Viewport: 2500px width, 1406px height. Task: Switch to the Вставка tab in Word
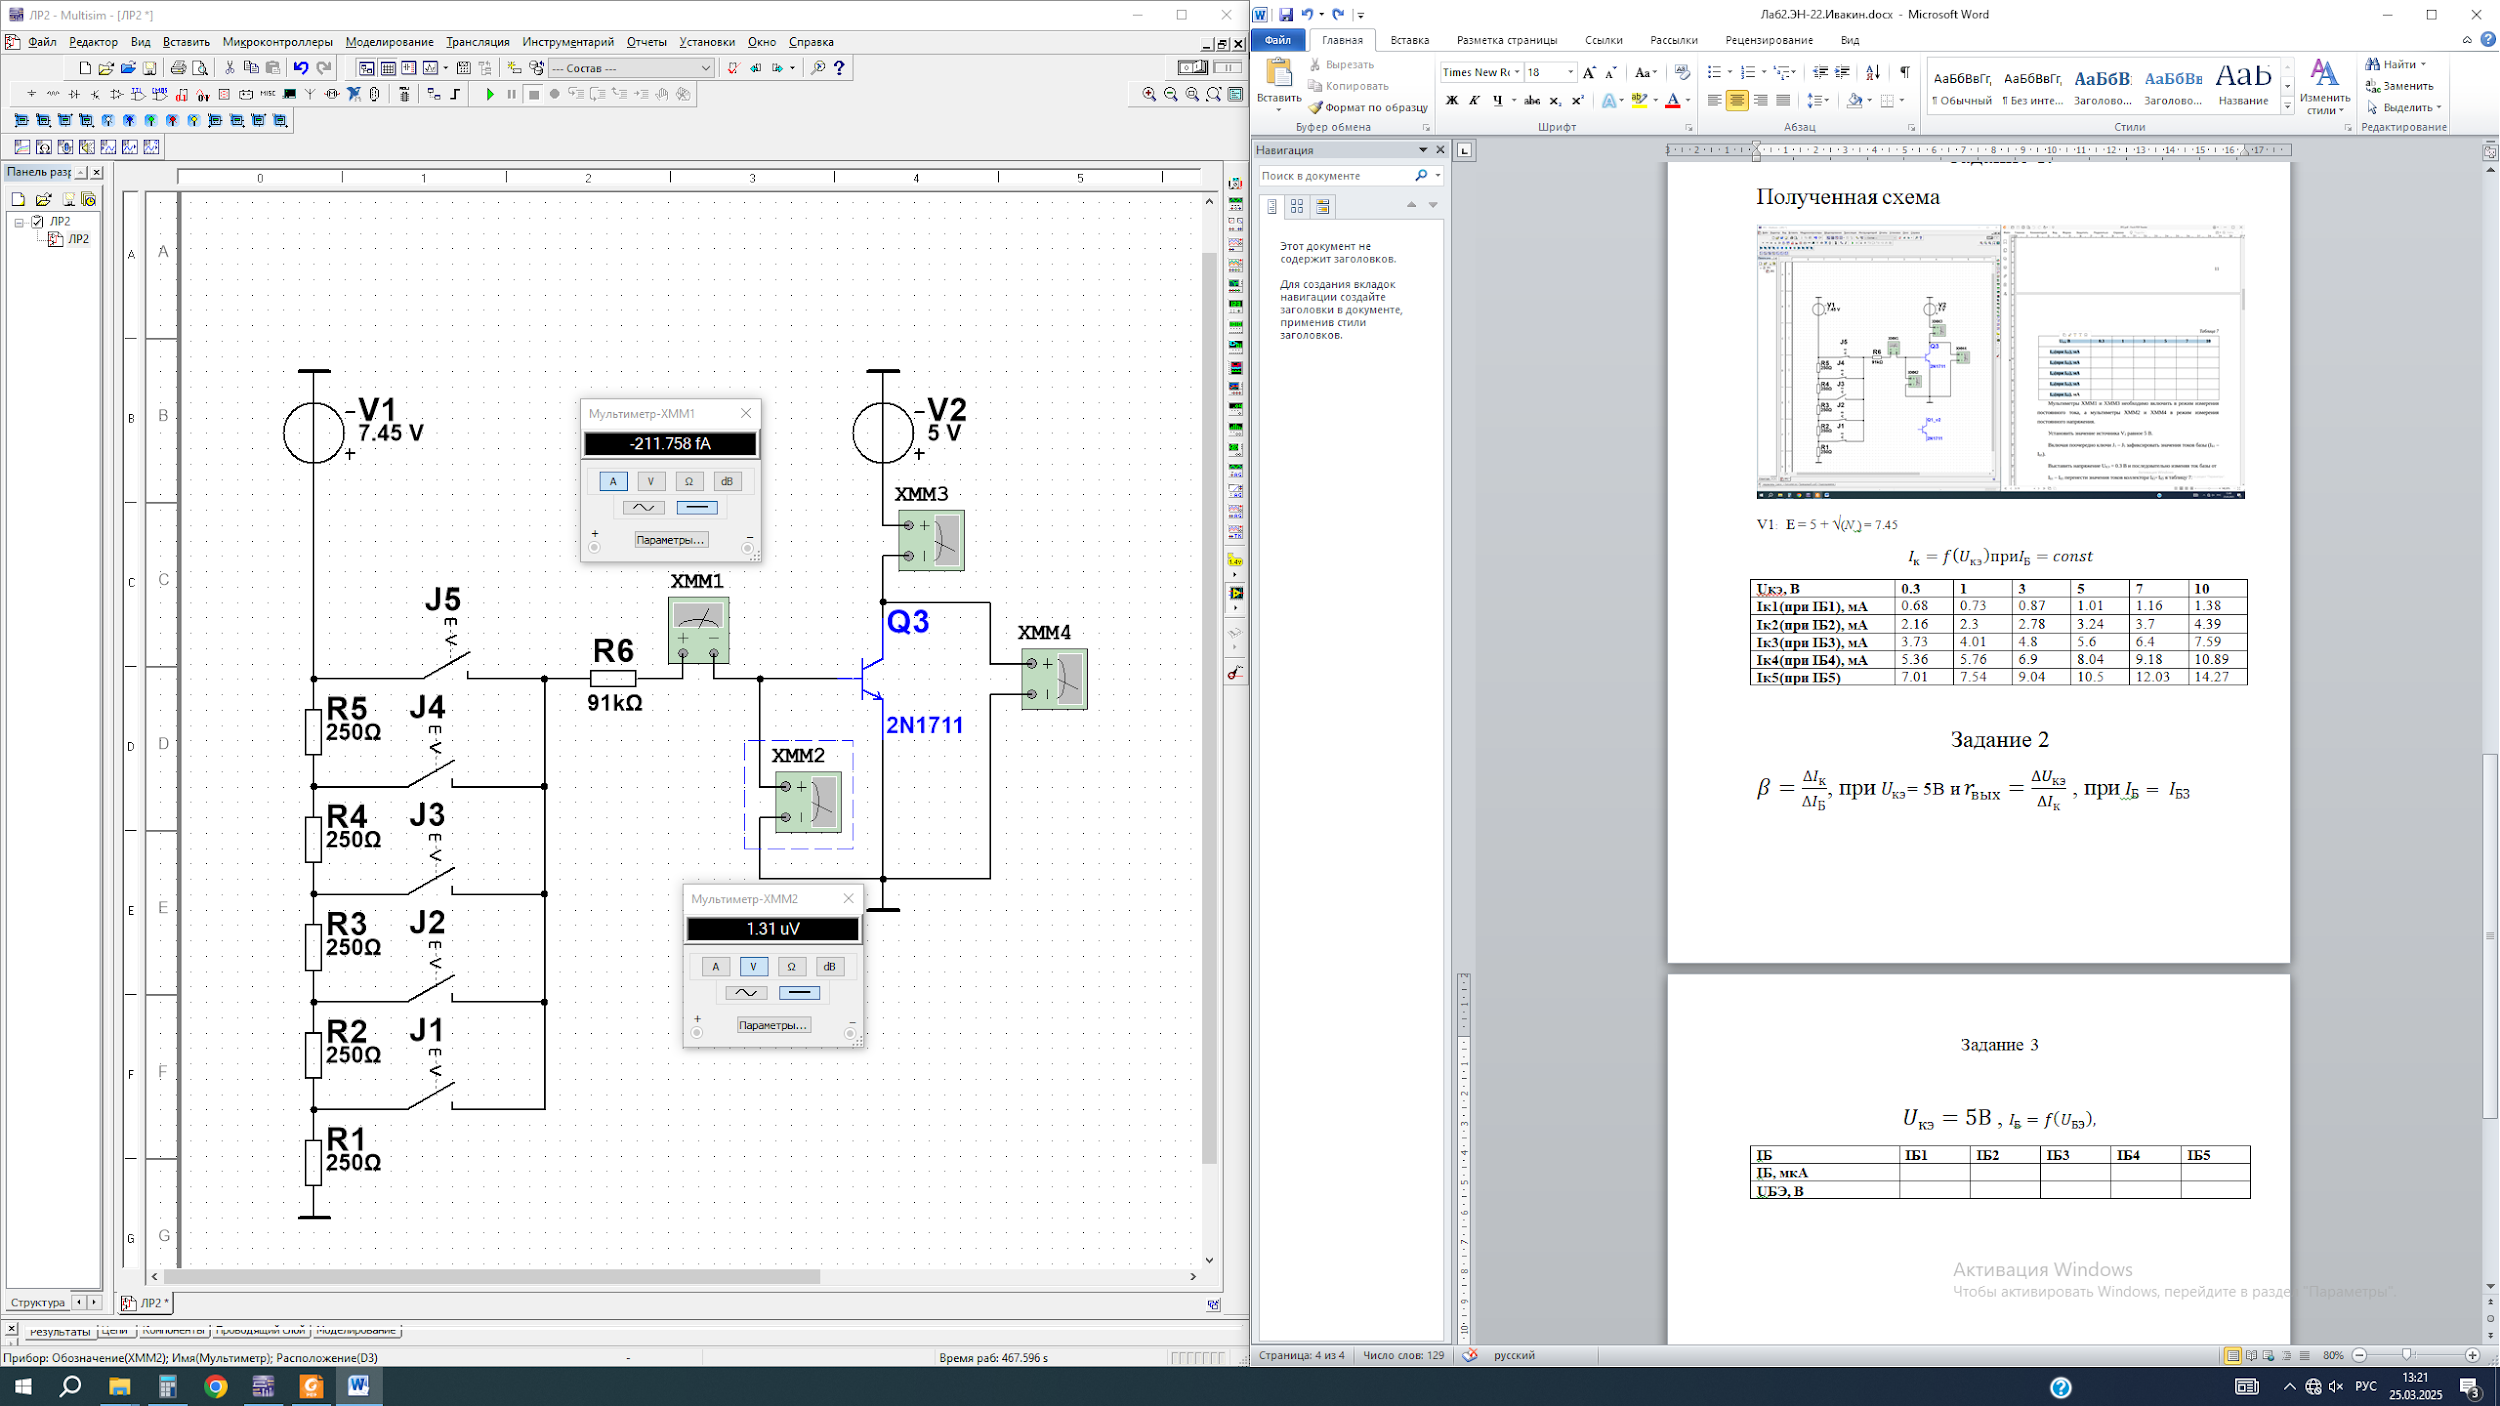[1409, 40]
